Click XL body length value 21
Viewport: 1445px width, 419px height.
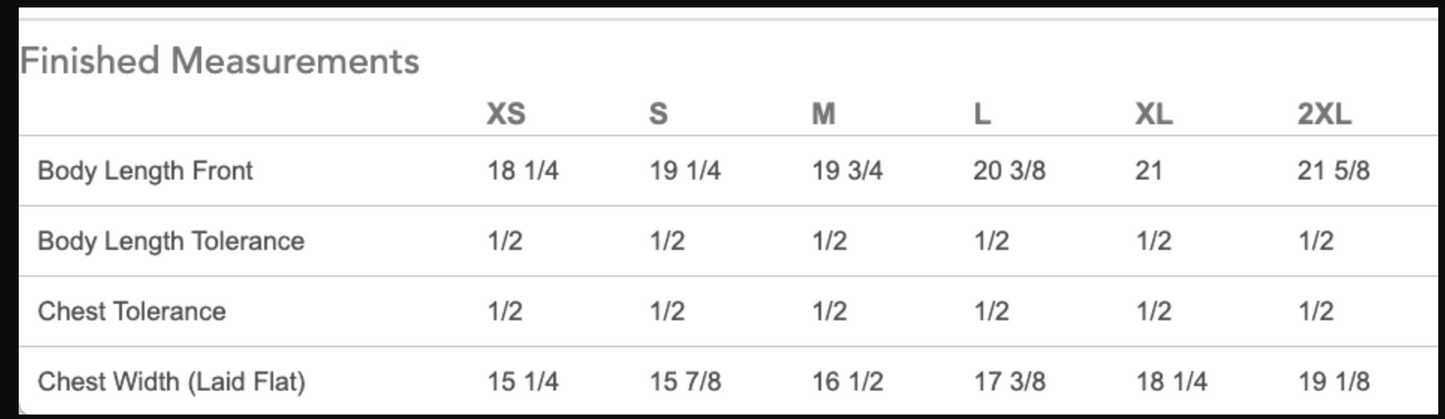tap(1149, 171)
